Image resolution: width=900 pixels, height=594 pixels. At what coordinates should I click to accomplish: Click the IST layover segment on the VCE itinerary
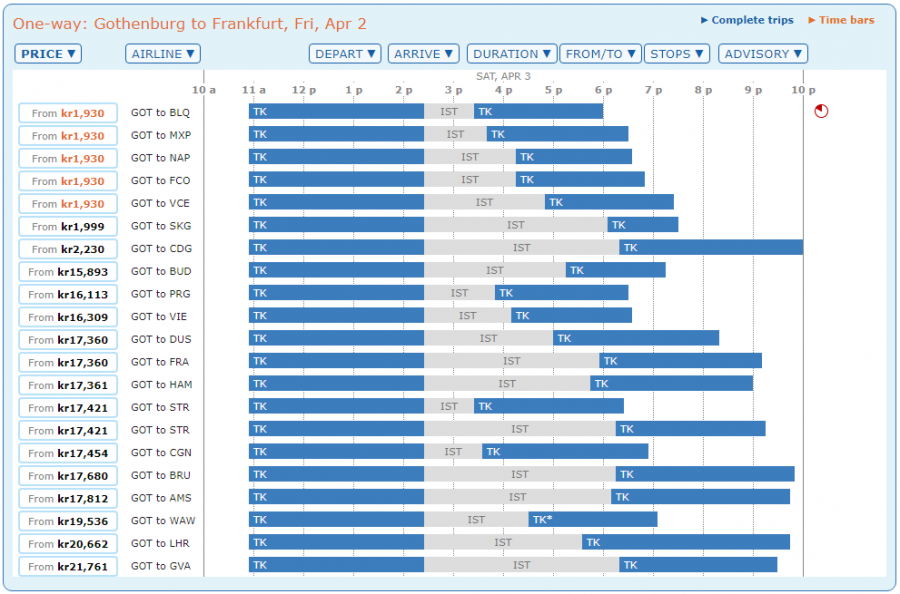[484, 202]
